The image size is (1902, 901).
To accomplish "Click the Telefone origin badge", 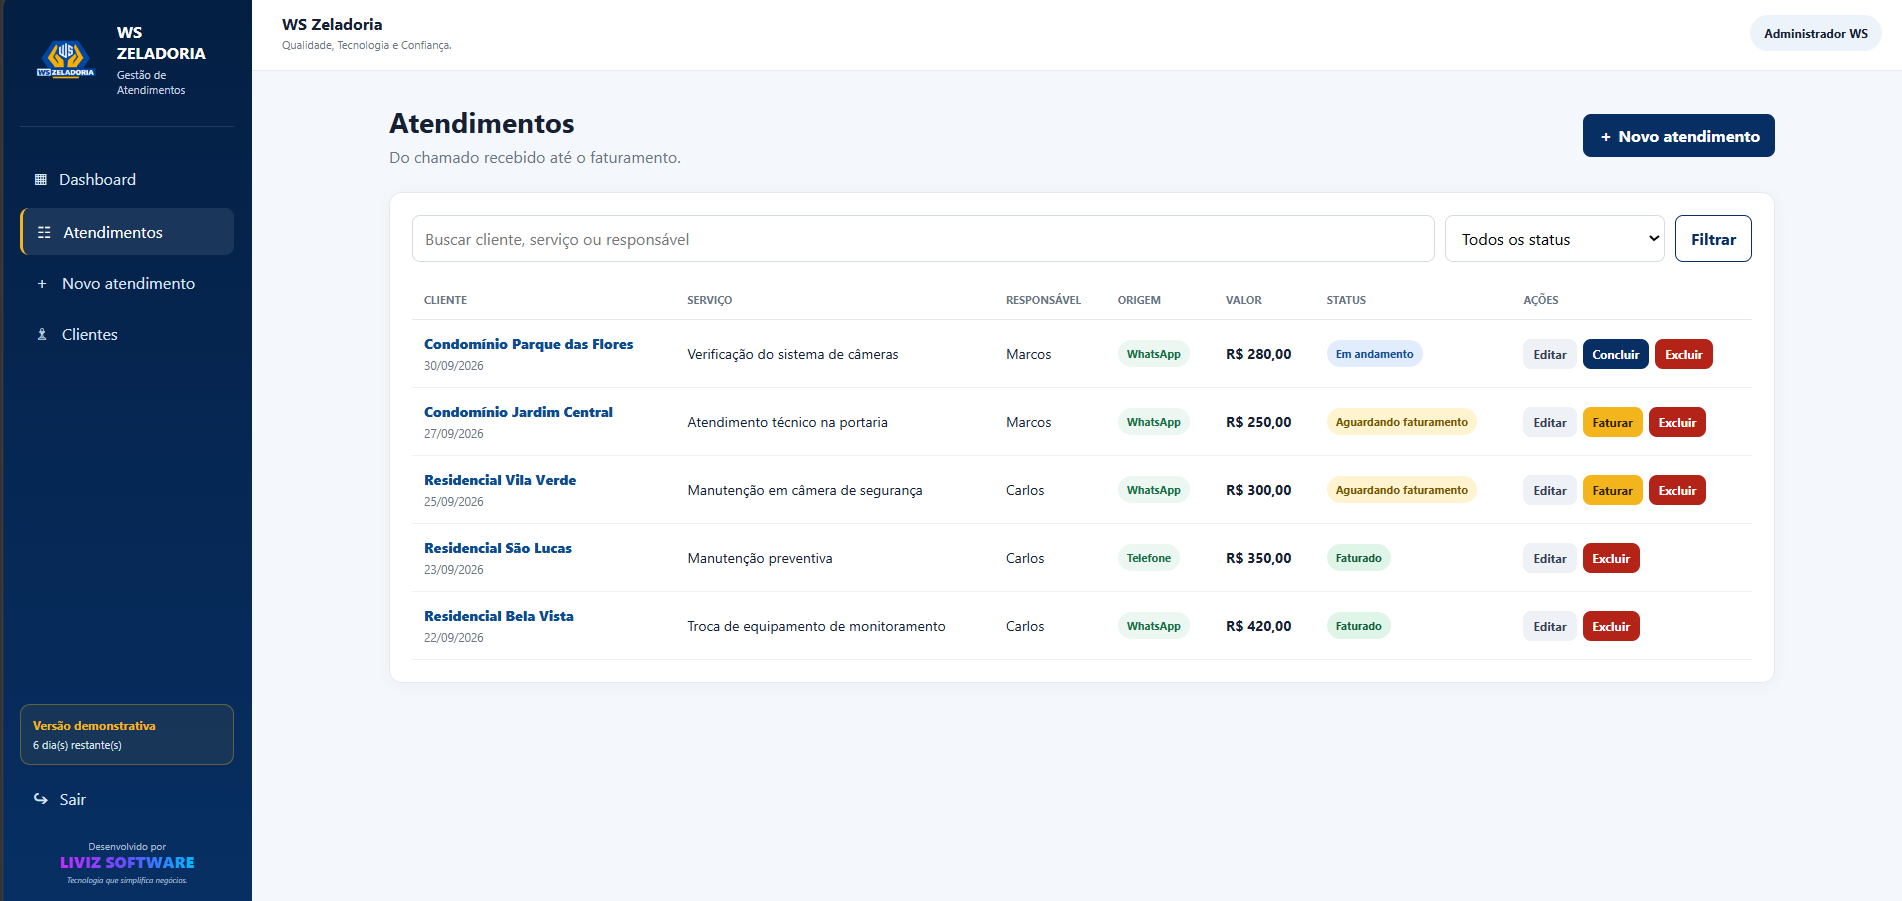I will pyautogui.click(x=1149, y=558).
